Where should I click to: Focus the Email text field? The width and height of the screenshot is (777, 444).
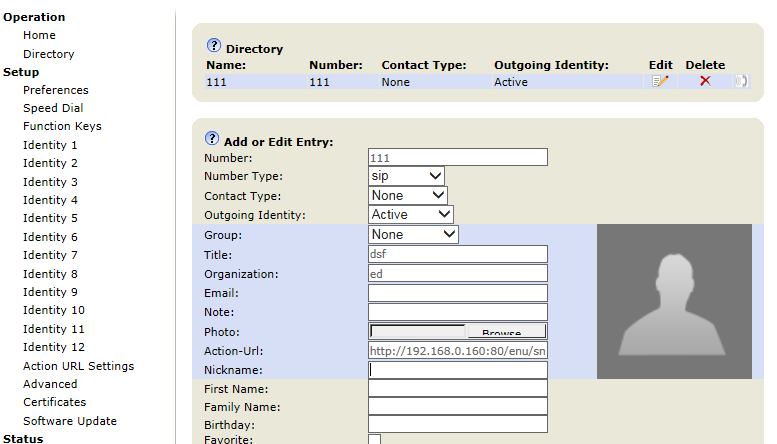[457, 293]
